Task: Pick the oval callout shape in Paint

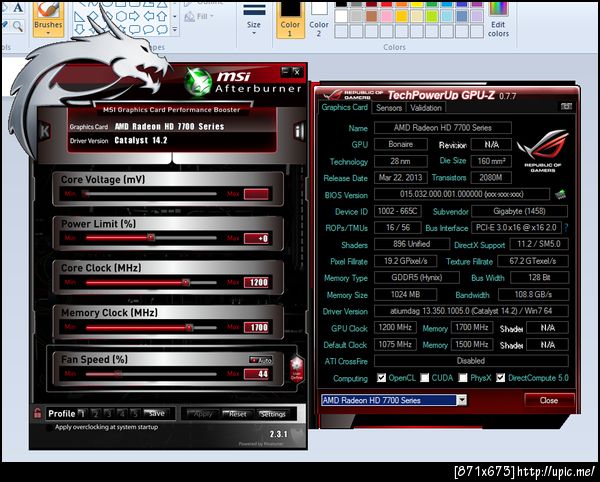Action: point(148,29)
